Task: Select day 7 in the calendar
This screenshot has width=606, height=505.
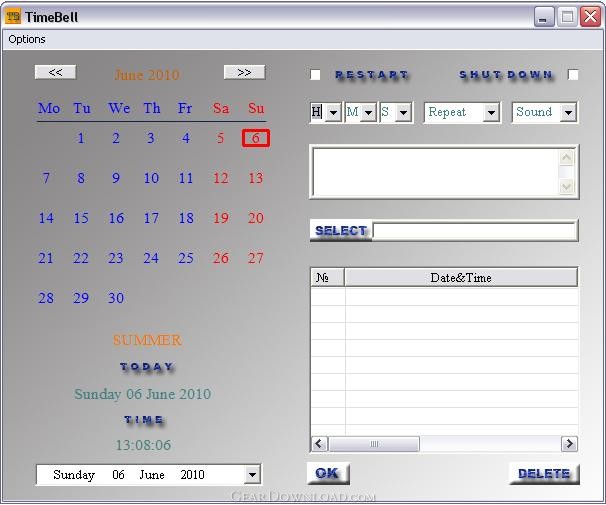Action: 46,178
